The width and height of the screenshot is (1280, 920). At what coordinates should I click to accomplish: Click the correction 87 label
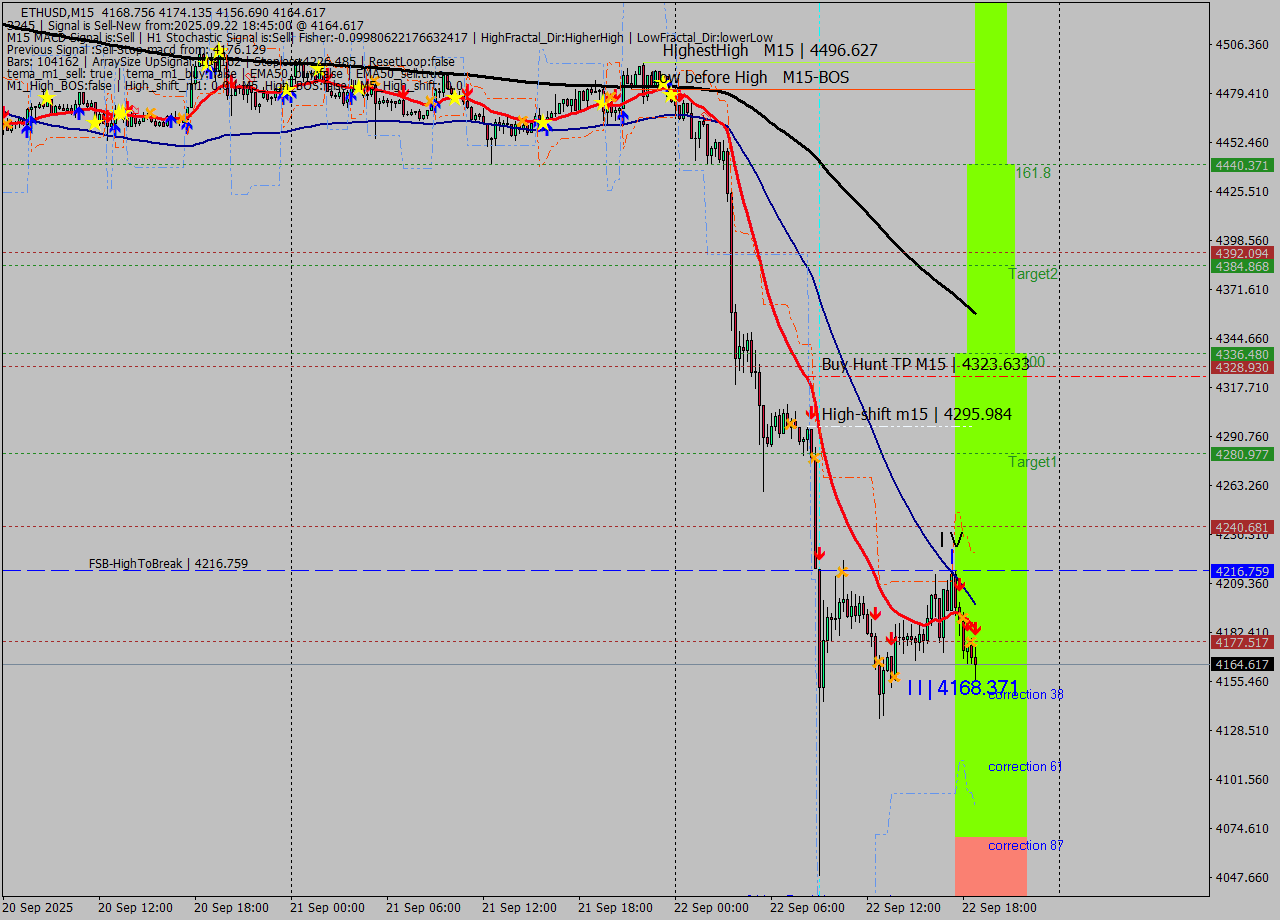[x=1025, y=846]
